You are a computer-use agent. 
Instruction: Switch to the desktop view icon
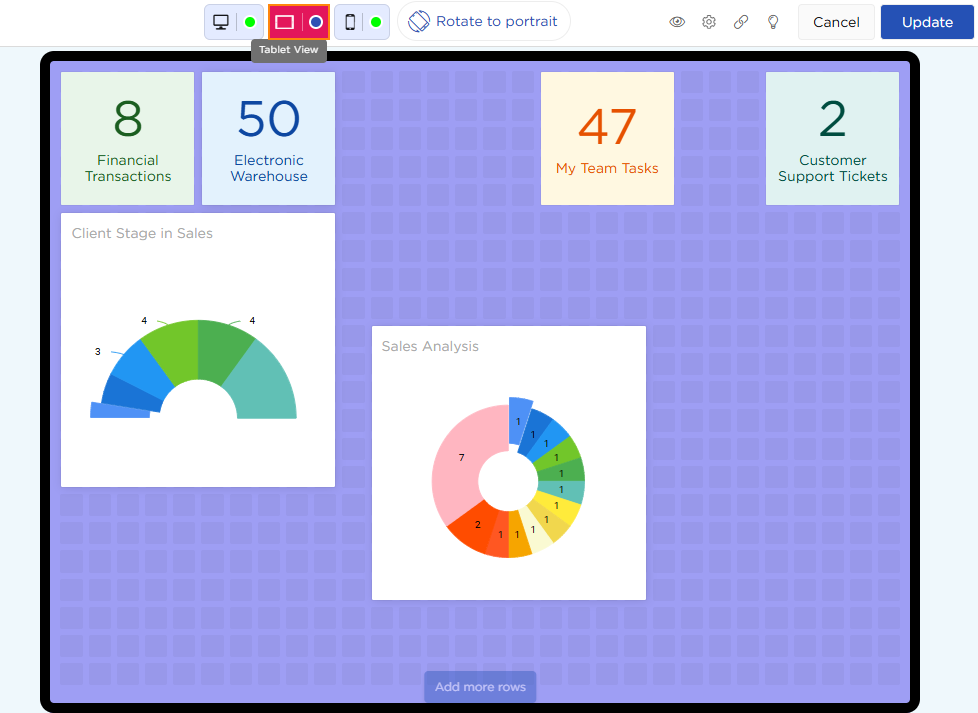(221, 22)
